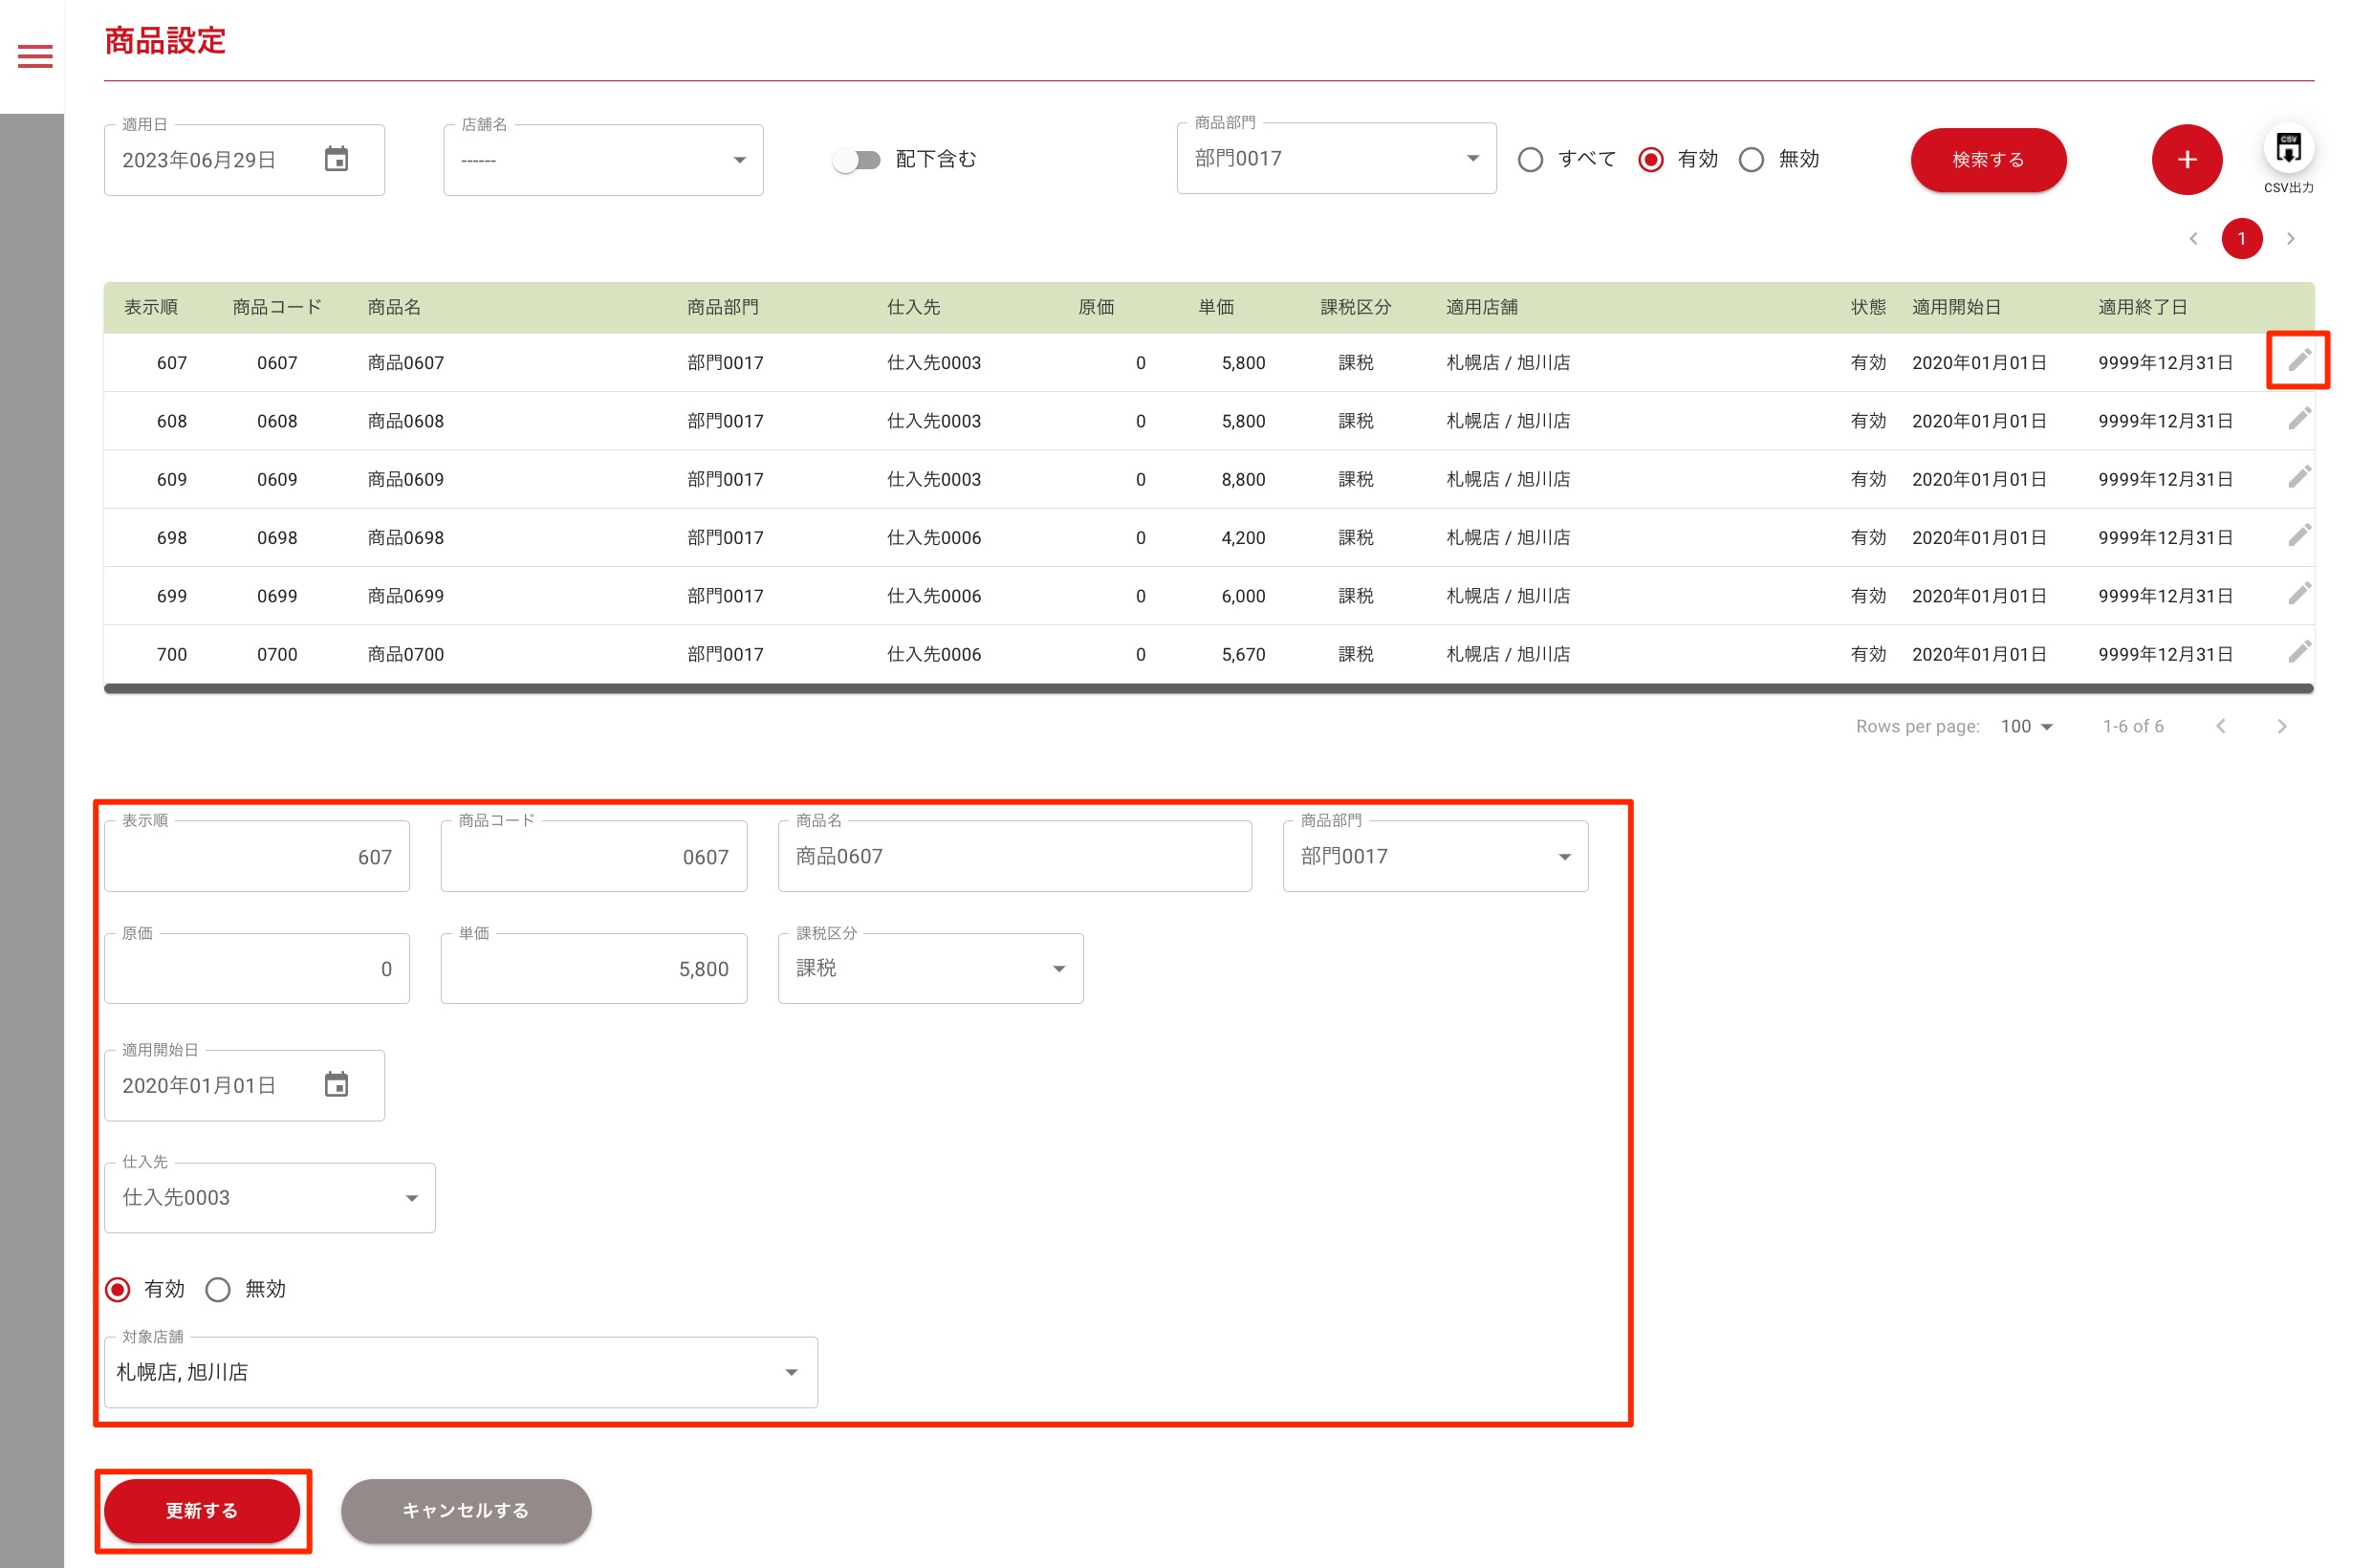2373x1568 pixels.
Task: Click the 更新する update button
Action: pyautogui.click(x=202, y=1511)
